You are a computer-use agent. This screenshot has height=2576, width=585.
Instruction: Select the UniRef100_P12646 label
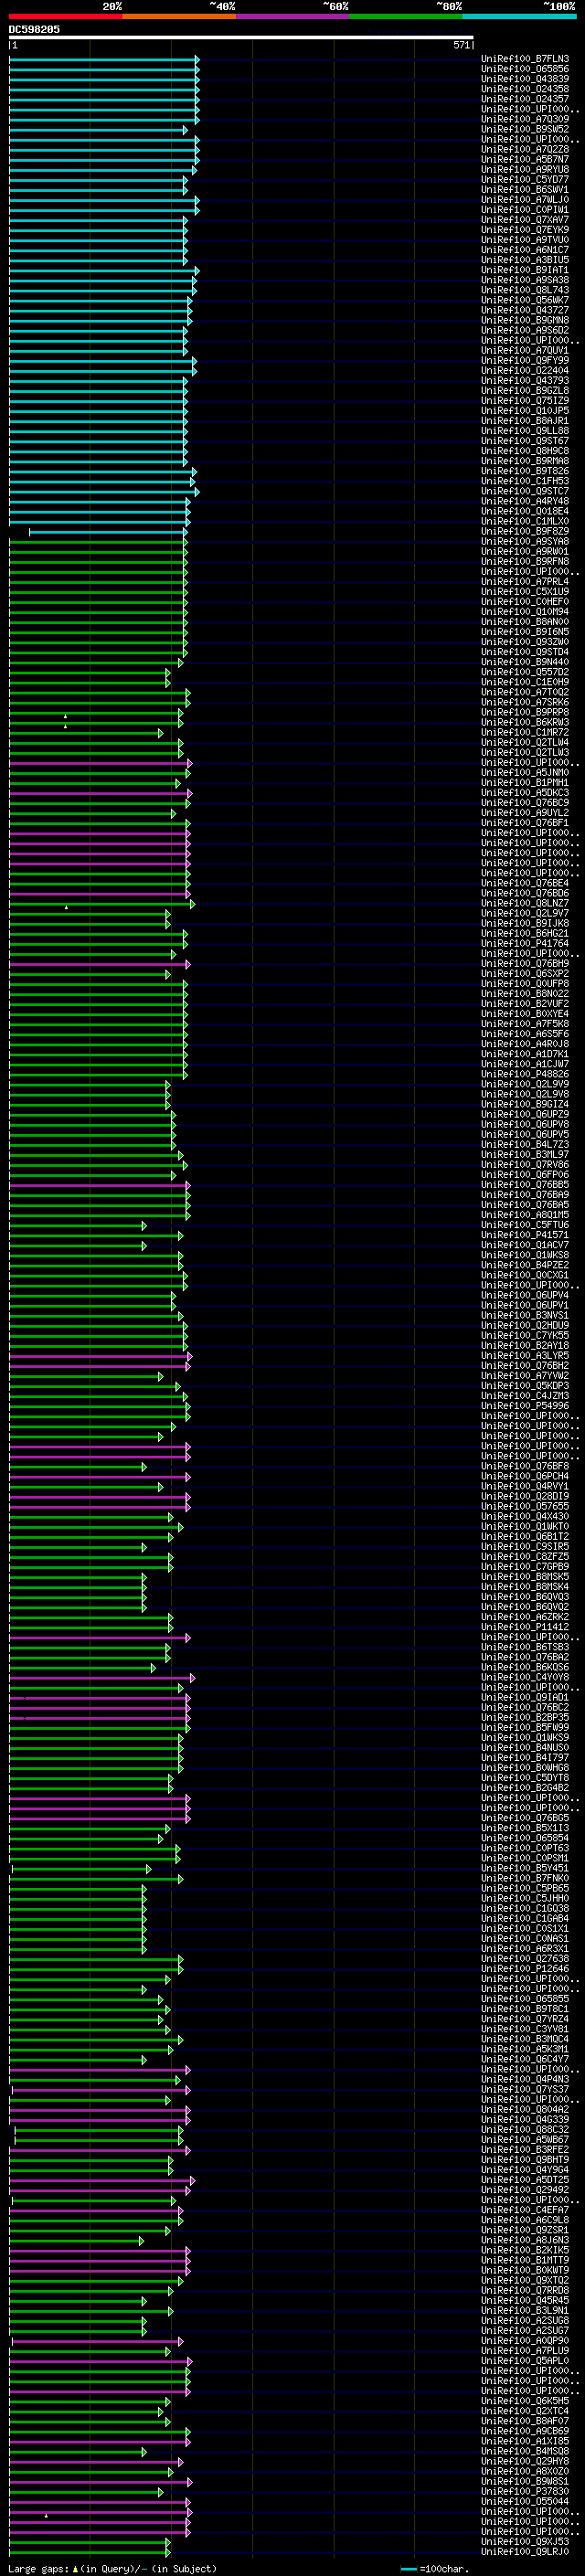coord(525,1968)
